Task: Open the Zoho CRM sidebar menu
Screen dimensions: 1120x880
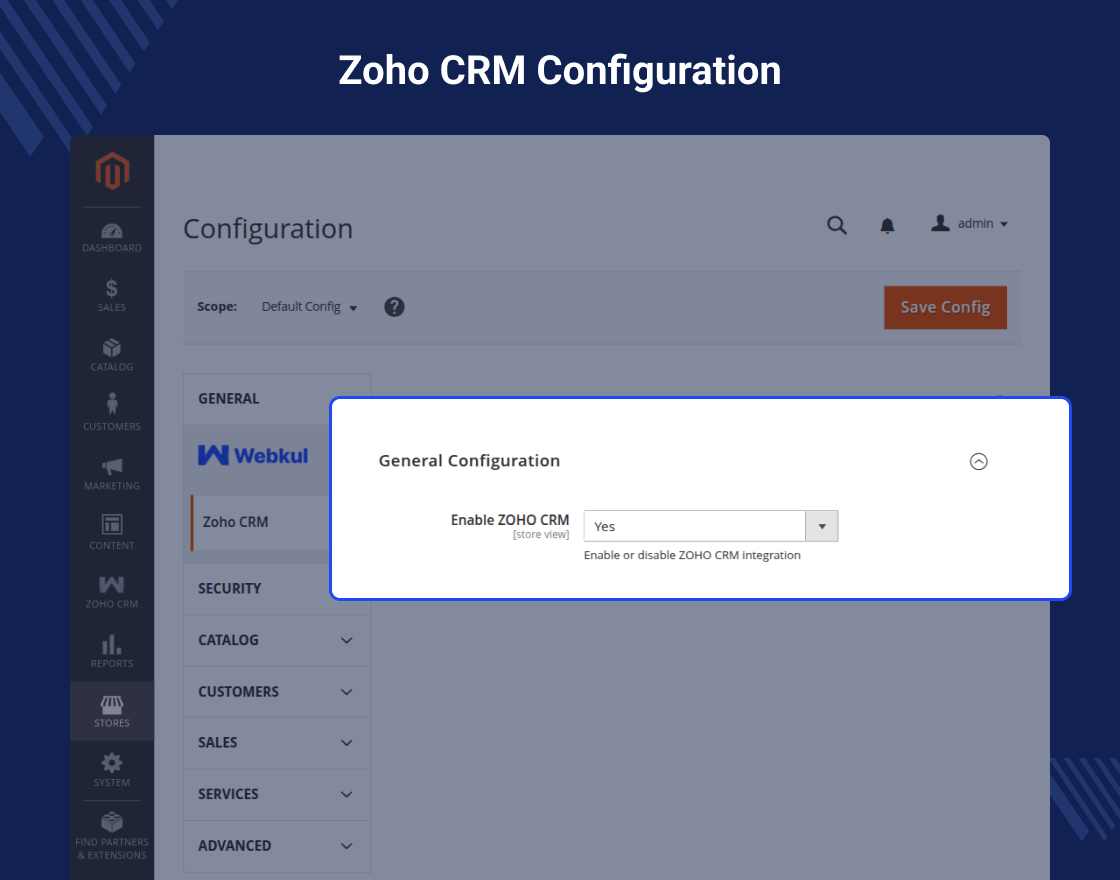Action: click(112, 592)
